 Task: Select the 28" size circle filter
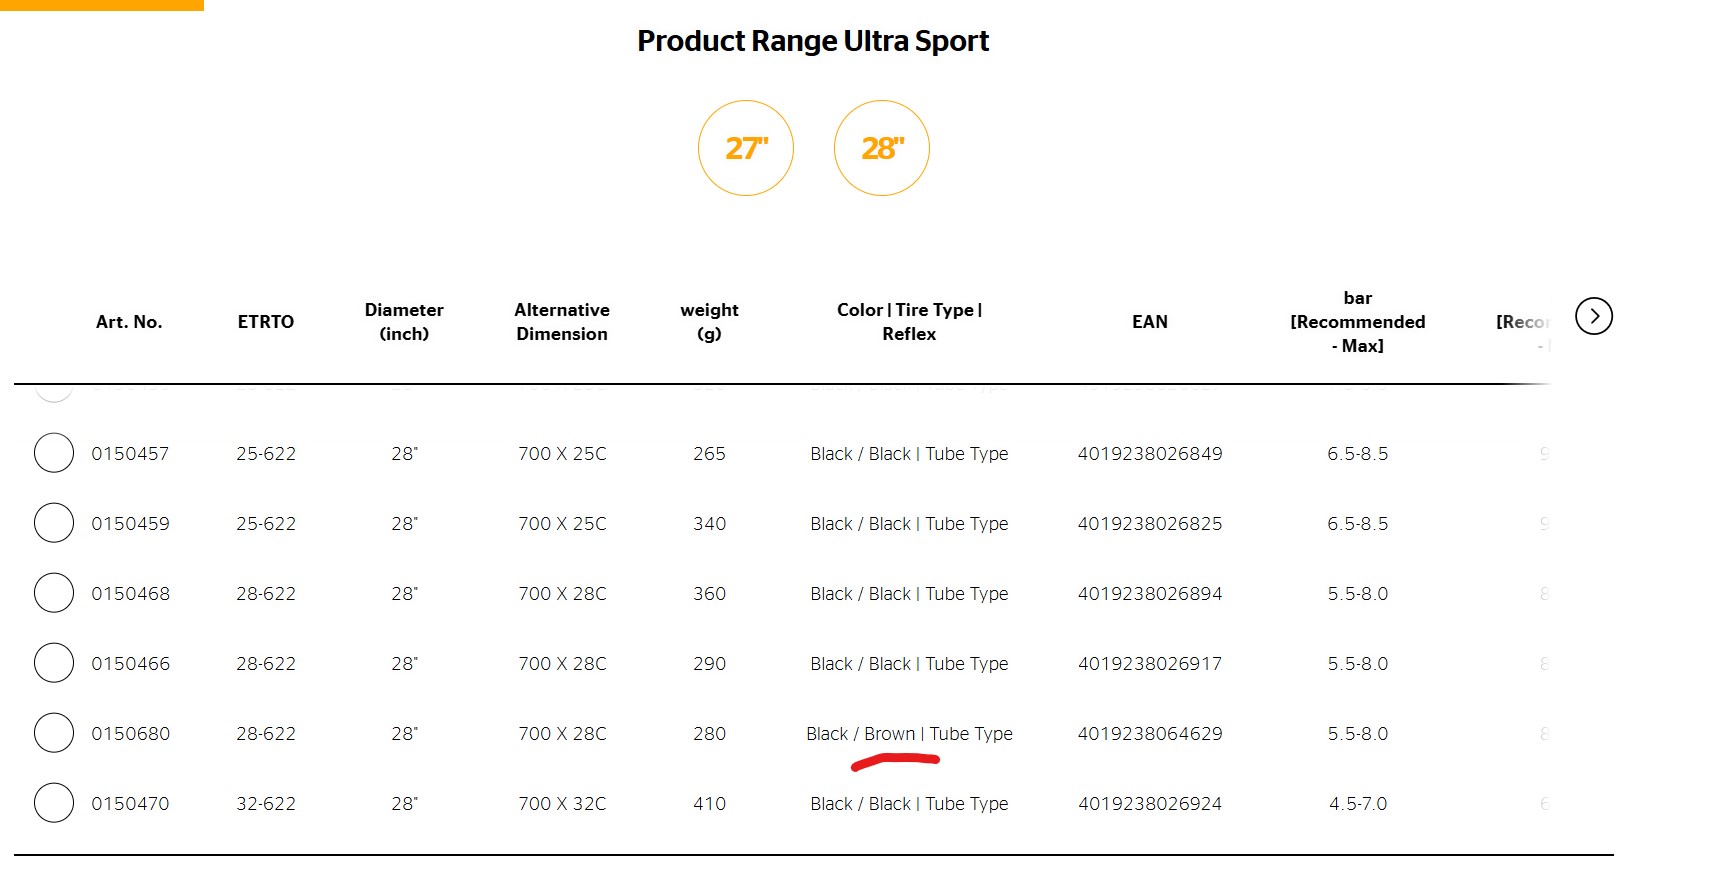pos(882,148)
